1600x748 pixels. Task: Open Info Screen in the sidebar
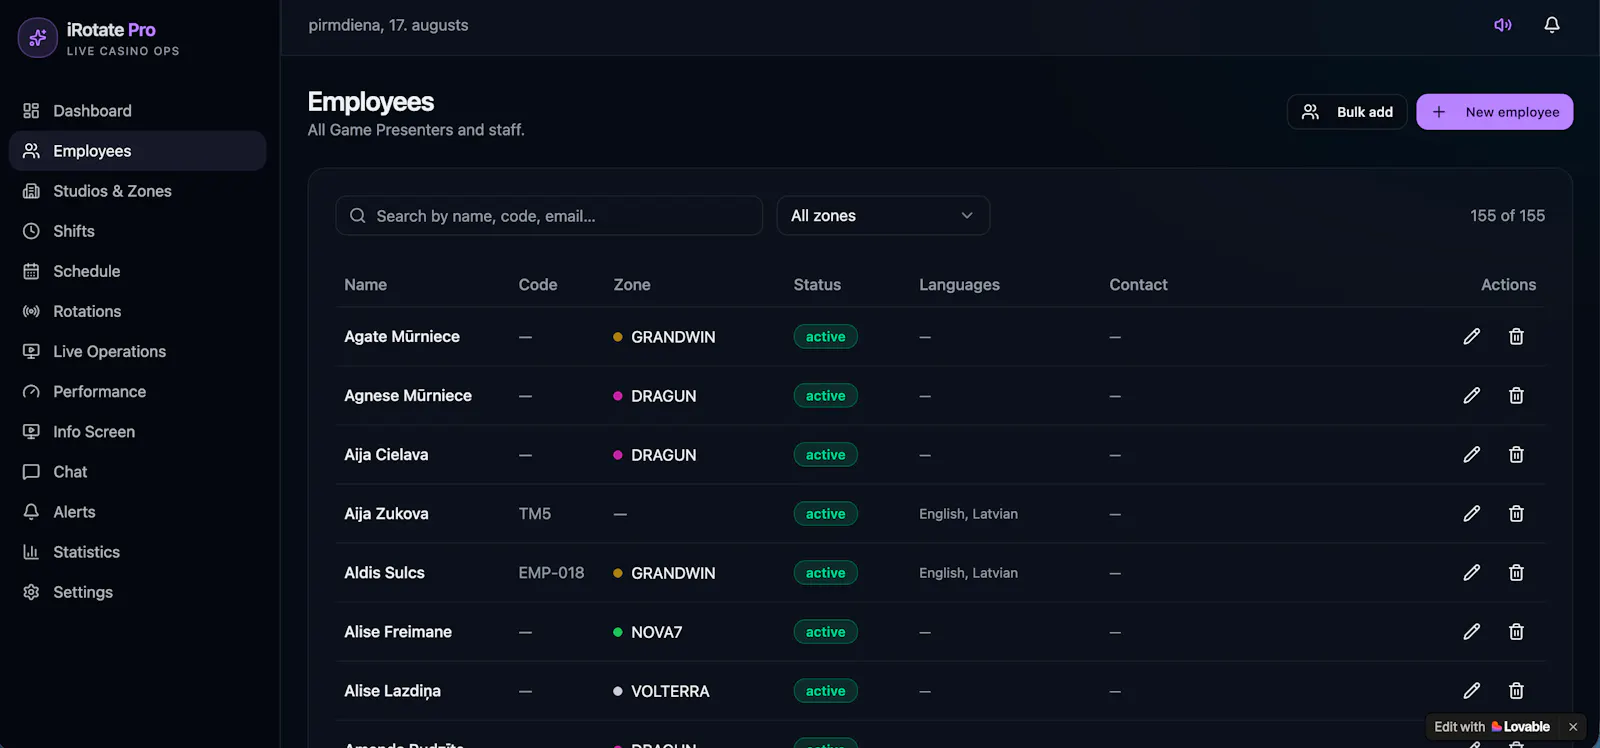(137, 431)
